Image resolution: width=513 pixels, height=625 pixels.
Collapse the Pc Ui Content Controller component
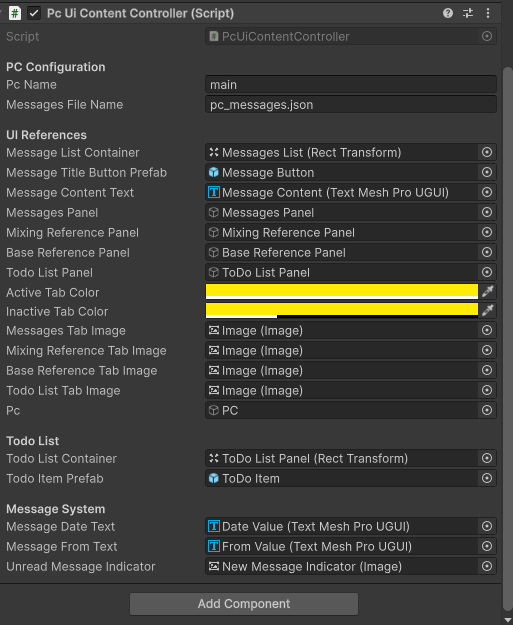click(x=2, y=13)
